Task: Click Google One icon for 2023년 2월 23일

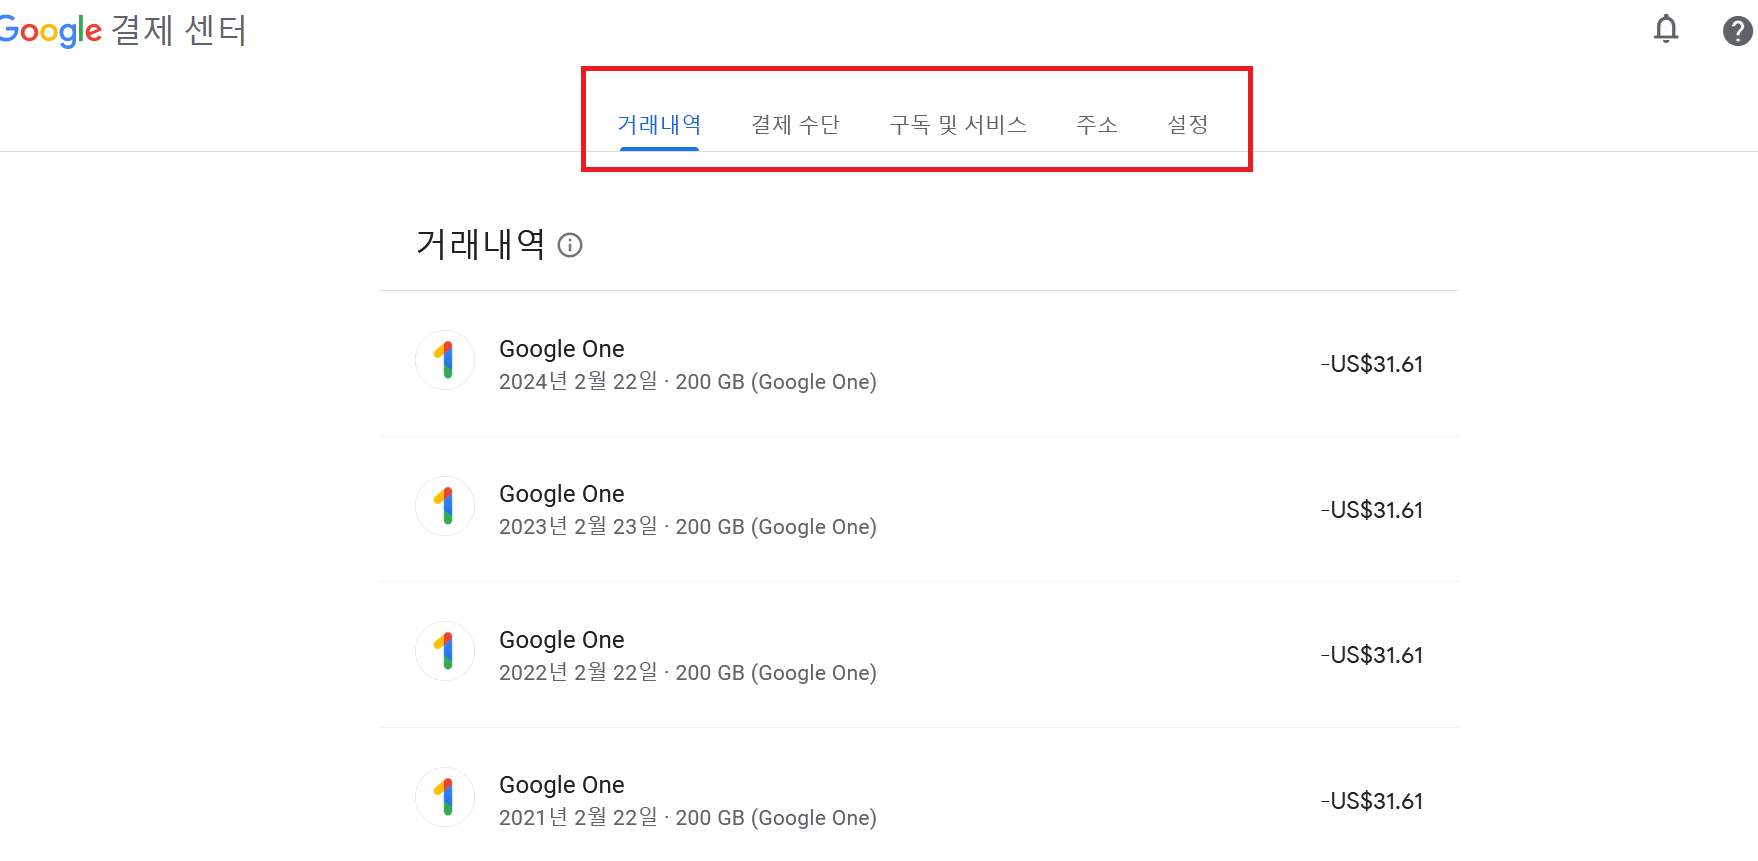Action: [445, 506]
